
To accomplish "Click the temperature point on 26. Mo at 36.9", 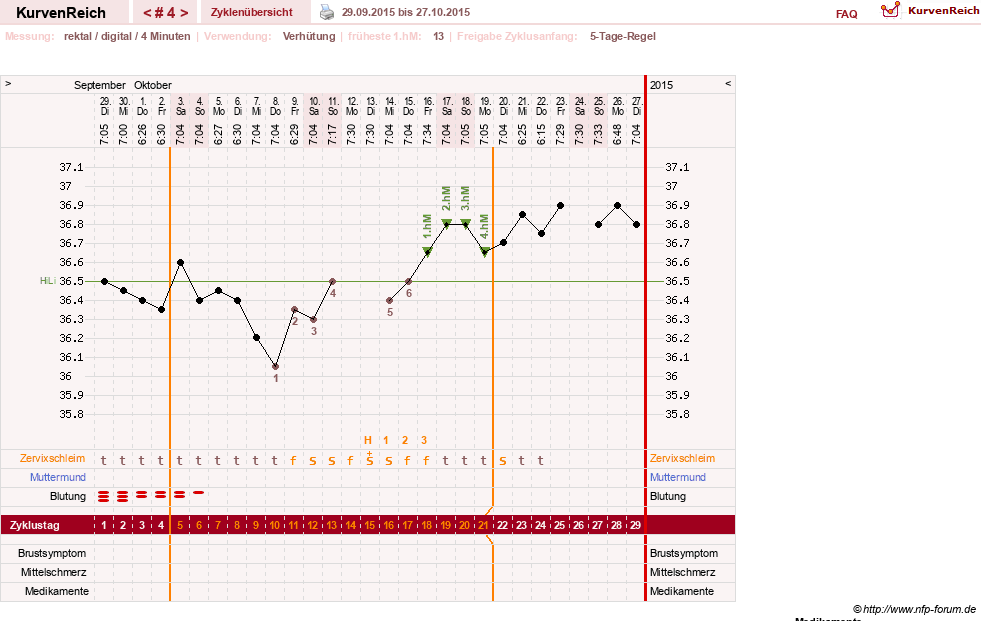I will click(618, 205).
